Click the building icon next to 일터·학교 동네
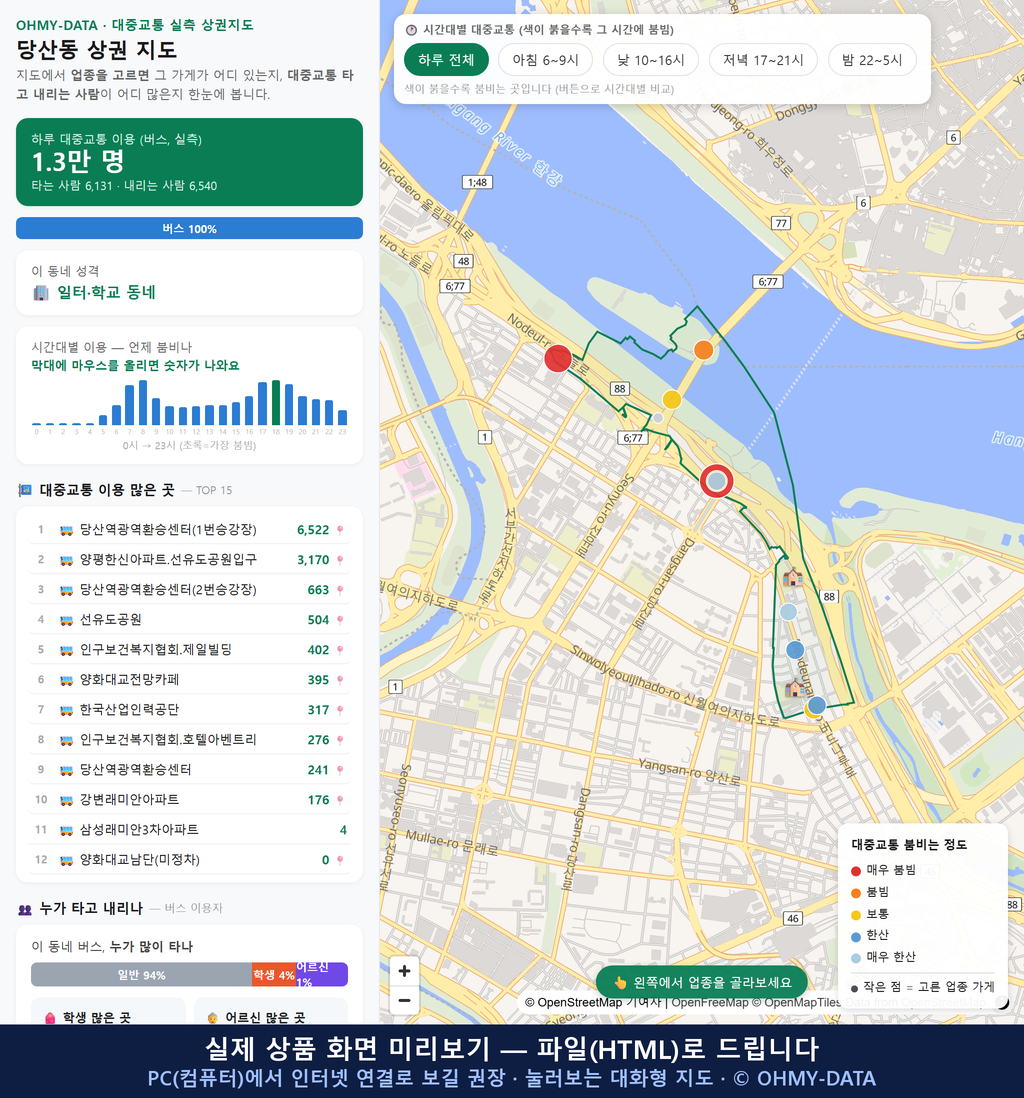 41,293
